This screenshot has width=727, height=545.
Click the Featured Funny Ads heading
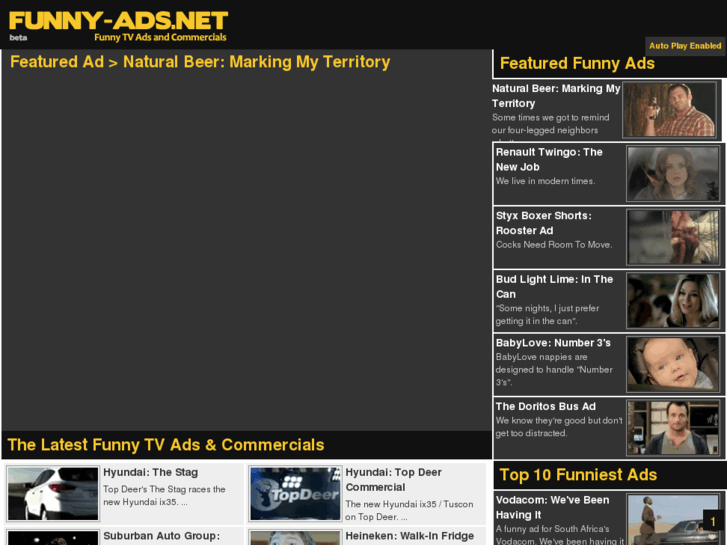[x=577, y=63]
